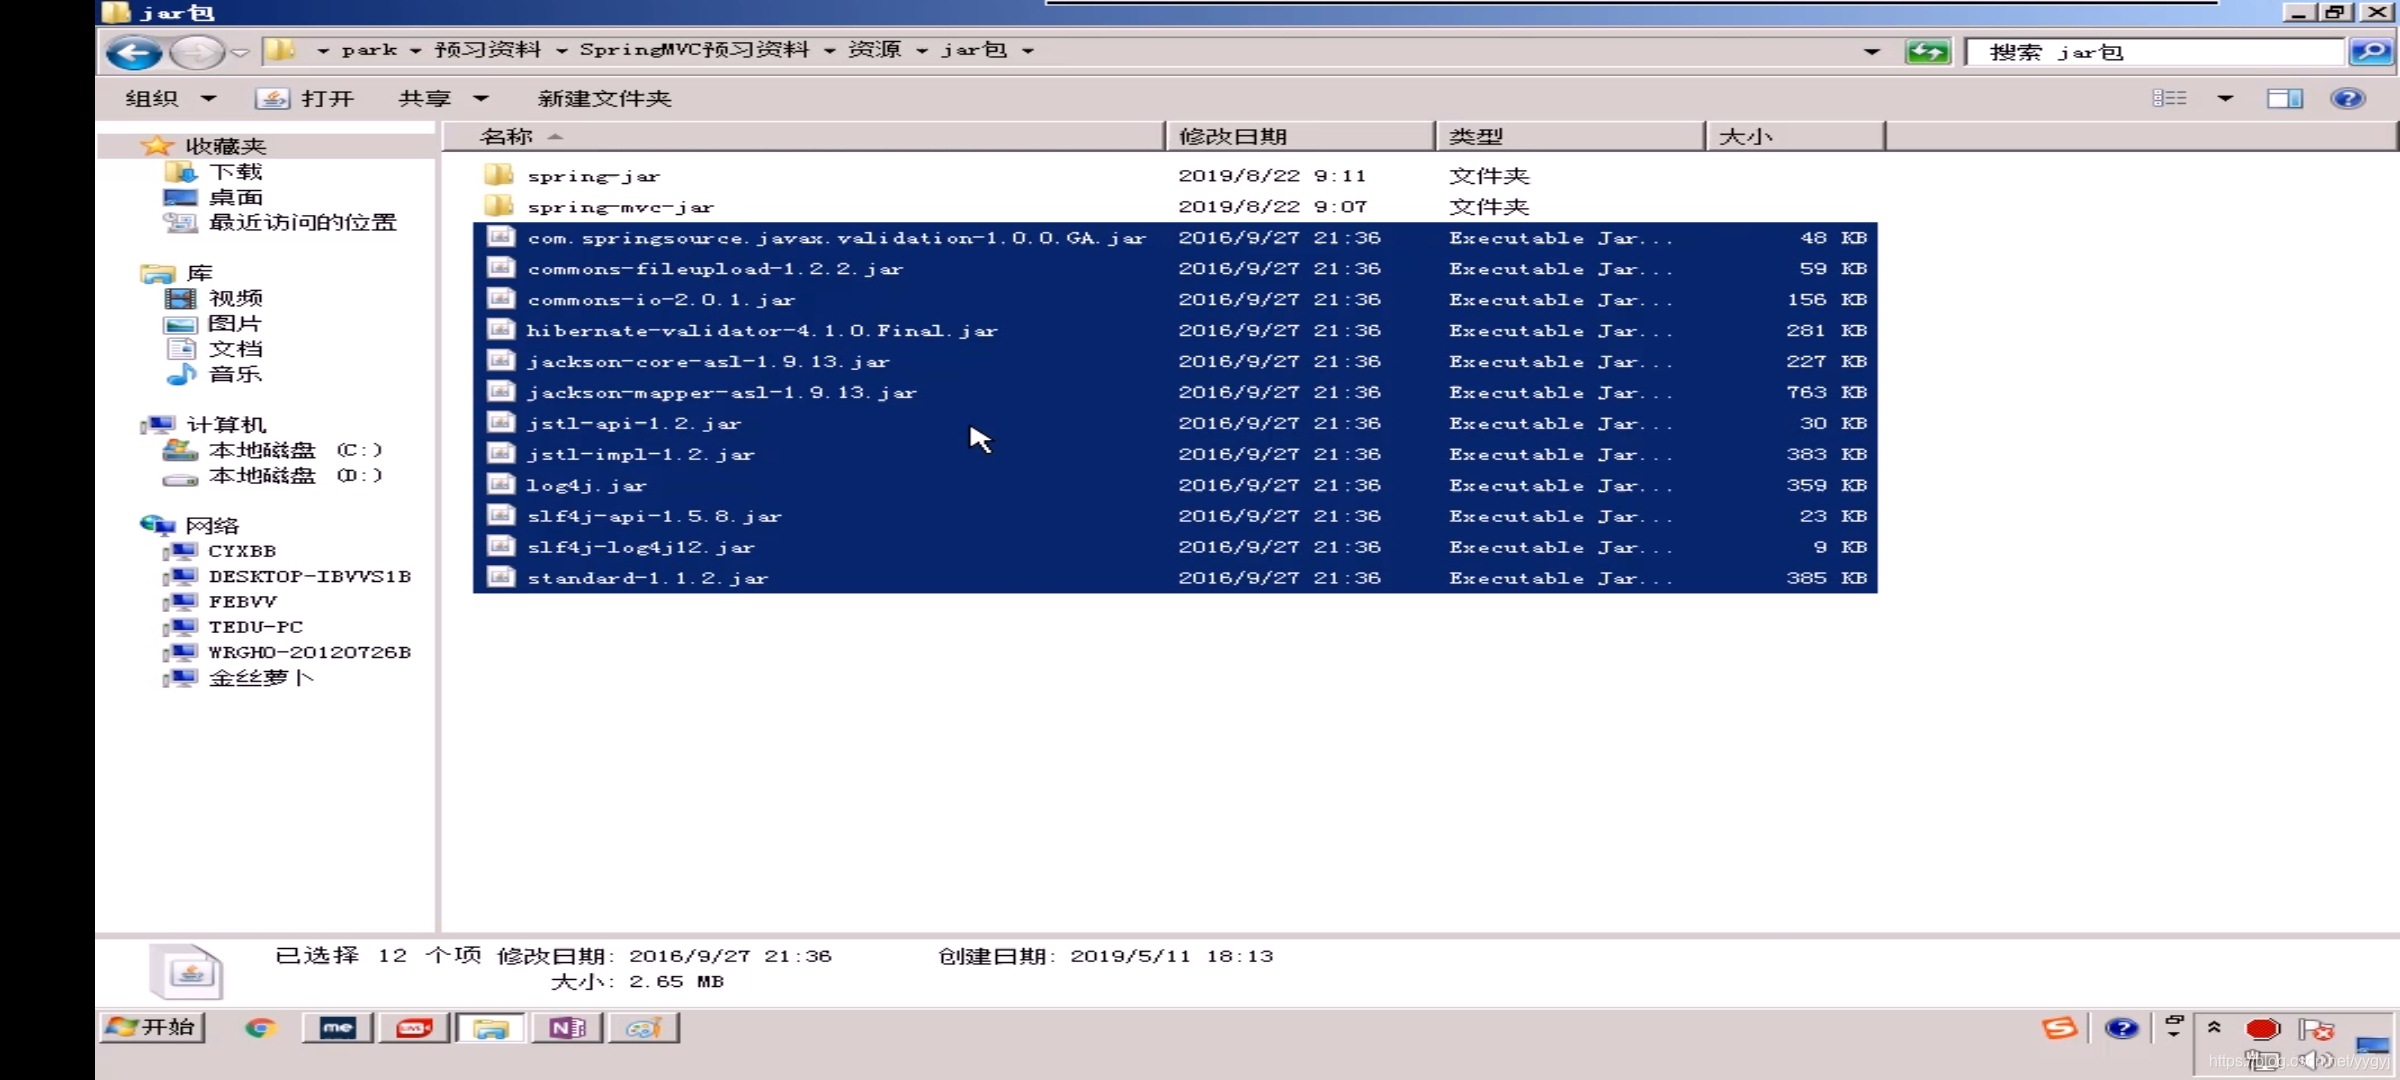The height and width of the screenshot is (1080, 2400).
Task: Expand the address bar history dropdown
Action: click(x=1871, y=52)
